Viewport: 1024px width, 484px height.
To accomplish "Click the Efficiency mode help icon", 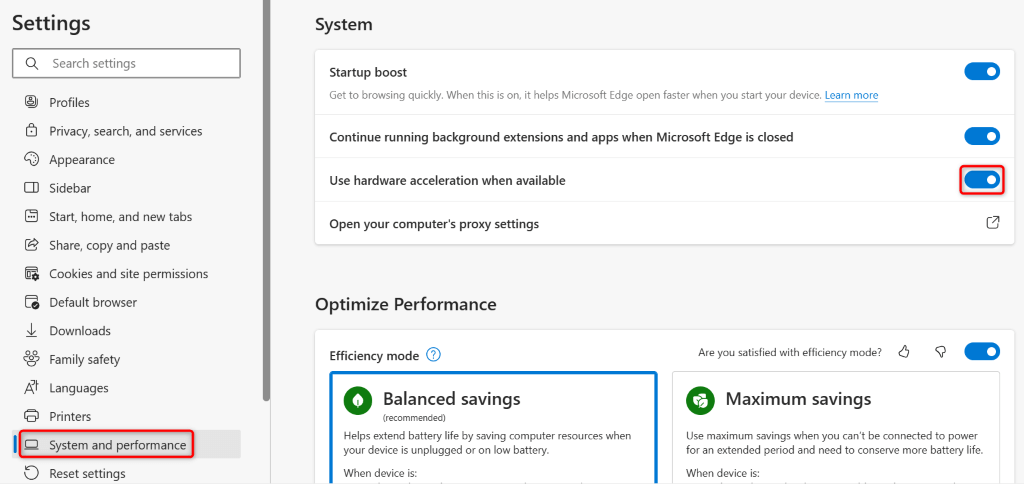I will click(433, 354).
